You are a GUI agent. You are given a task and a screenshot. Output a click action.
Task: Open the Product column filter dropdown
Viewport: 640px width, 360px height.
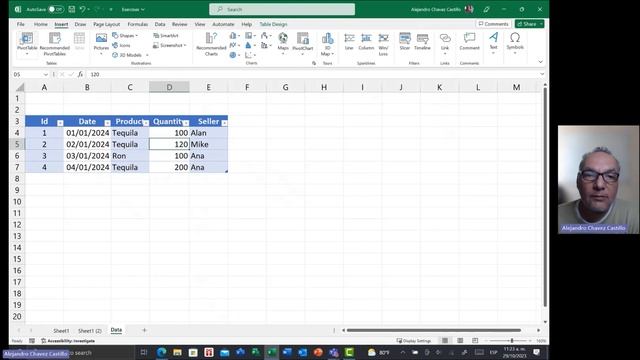click(146, 123)
